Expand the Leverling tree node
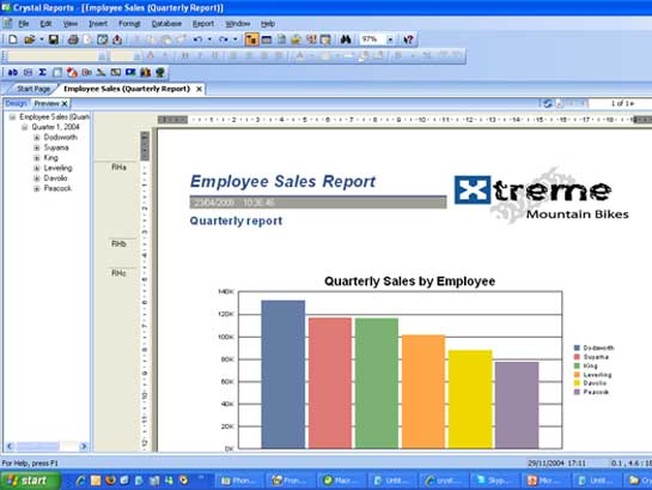The image size is (652, 490). 37,168
